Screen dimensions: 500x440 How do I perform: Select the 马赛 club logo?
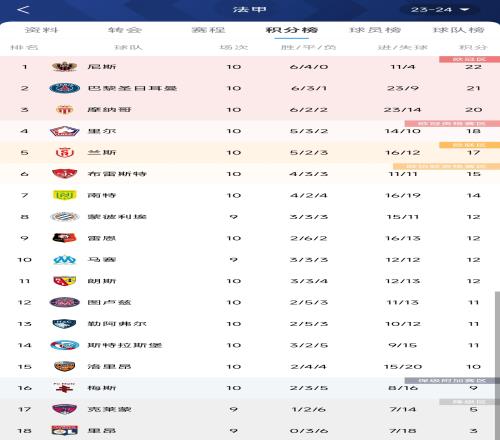(x=65, y=259)
